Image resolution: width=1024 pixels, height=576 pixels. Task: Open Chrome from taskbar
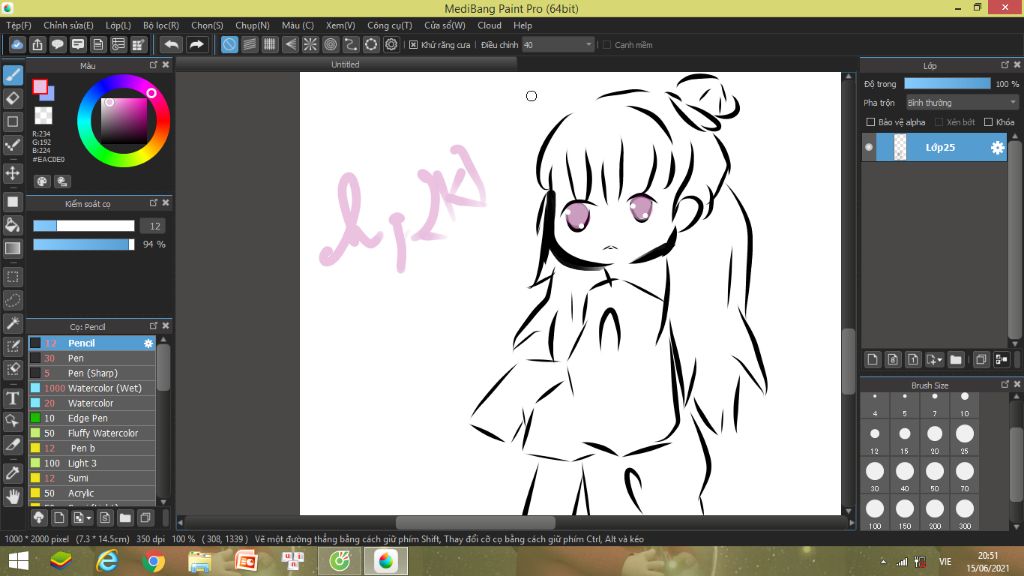point(153,561)
